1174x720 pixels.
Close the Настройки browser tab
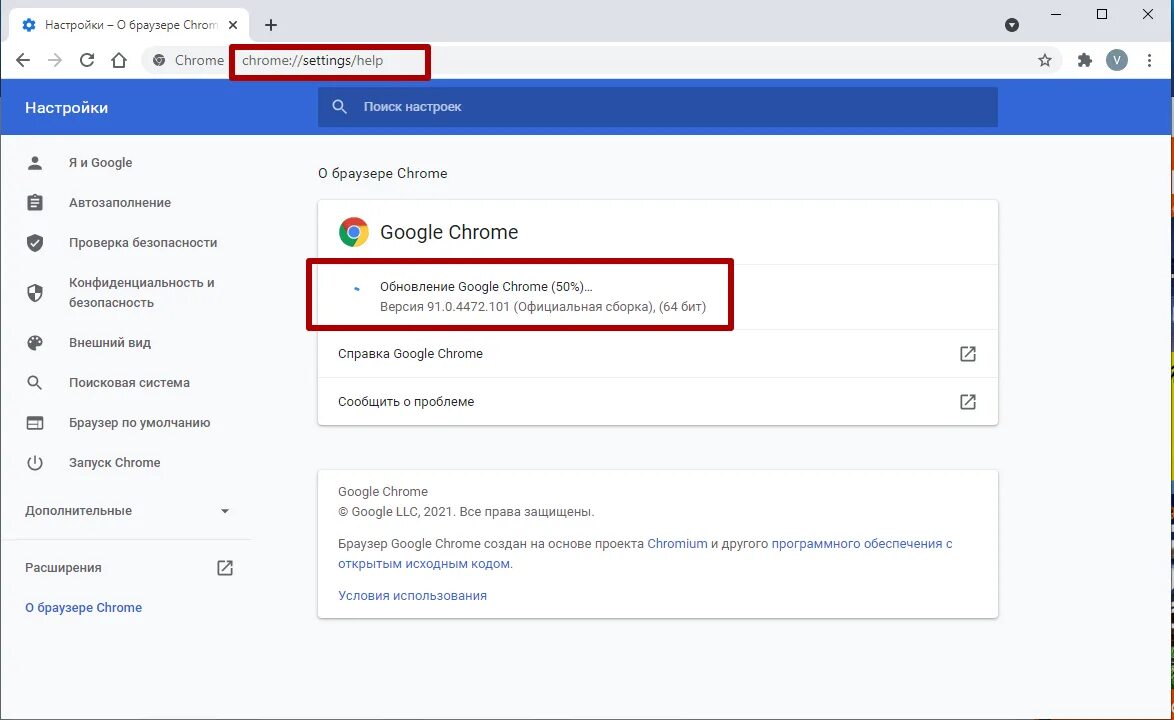[x=233, y=25]
